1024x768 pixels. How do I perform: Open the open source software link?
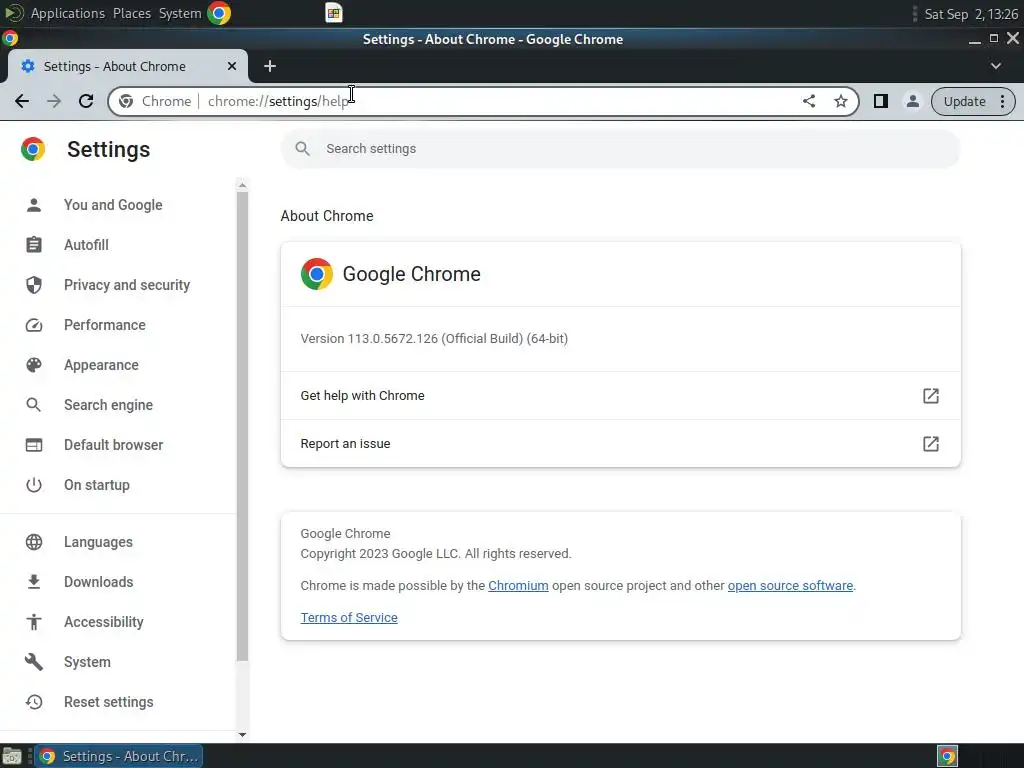pos(790,586)
